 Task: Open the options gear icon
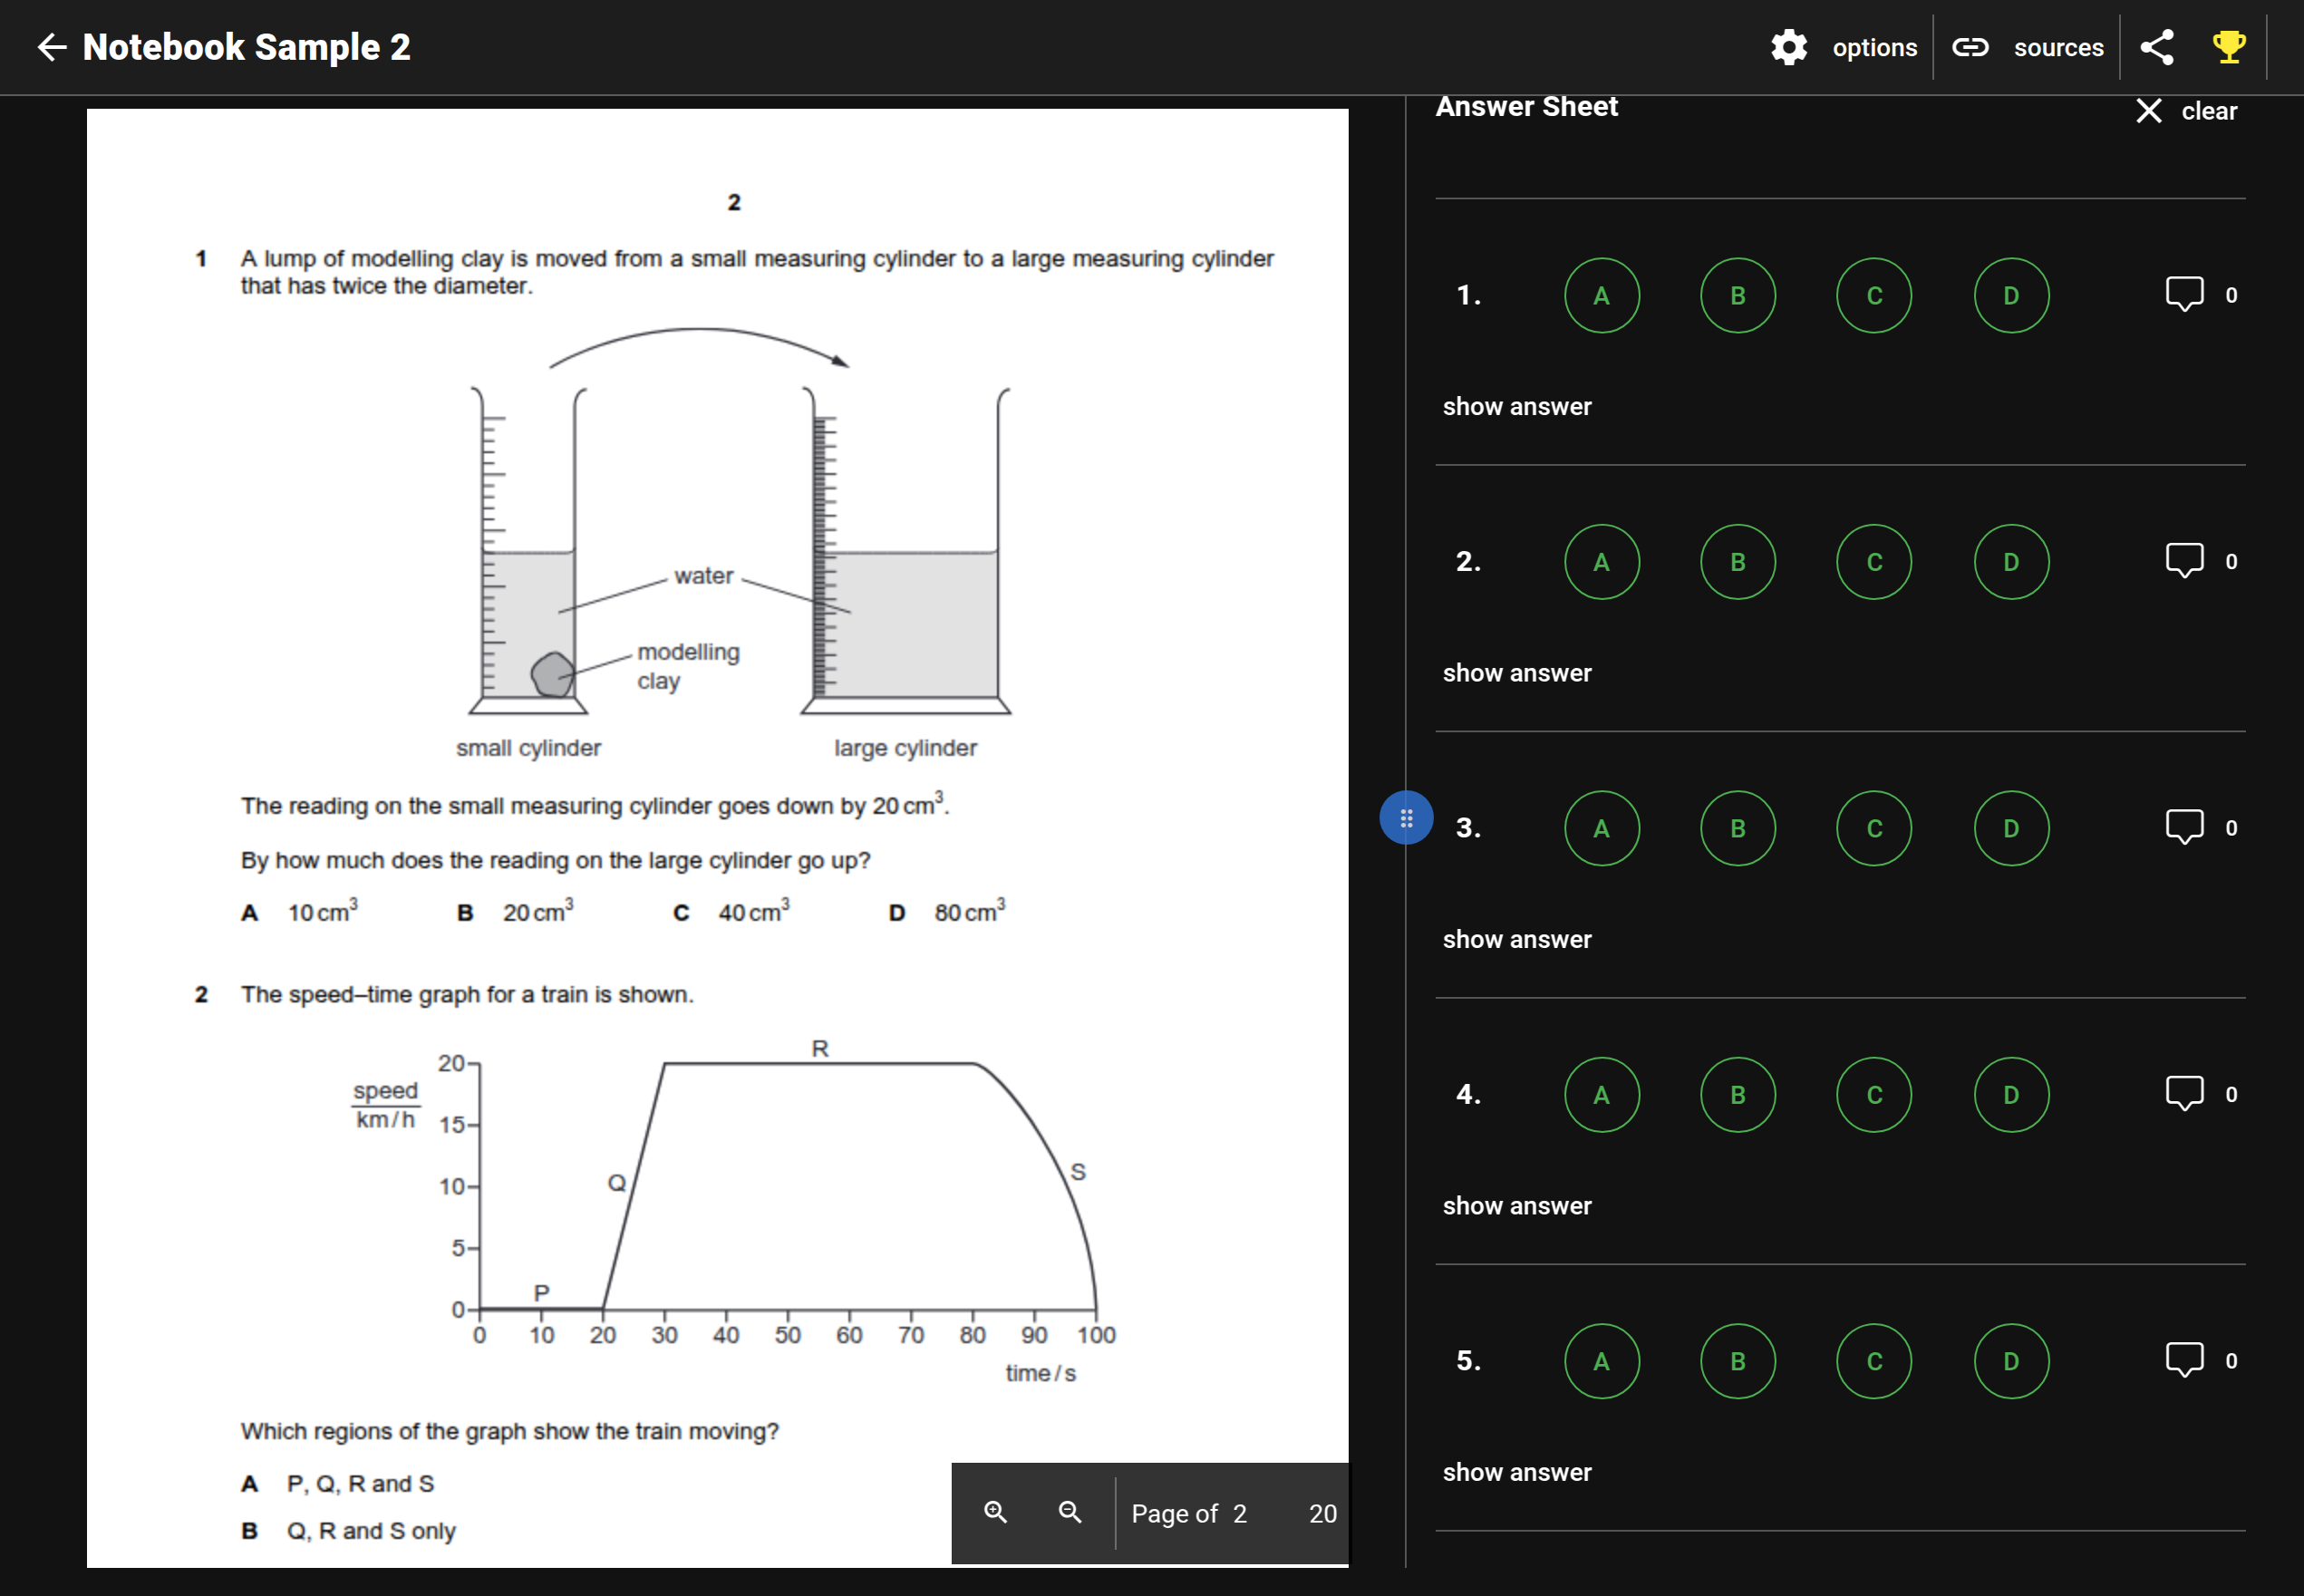point(1789,47)
